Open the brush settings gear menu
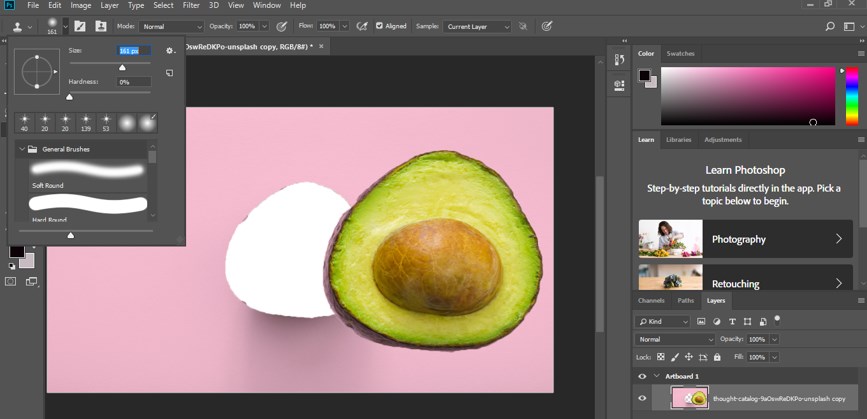 [170, 51]
